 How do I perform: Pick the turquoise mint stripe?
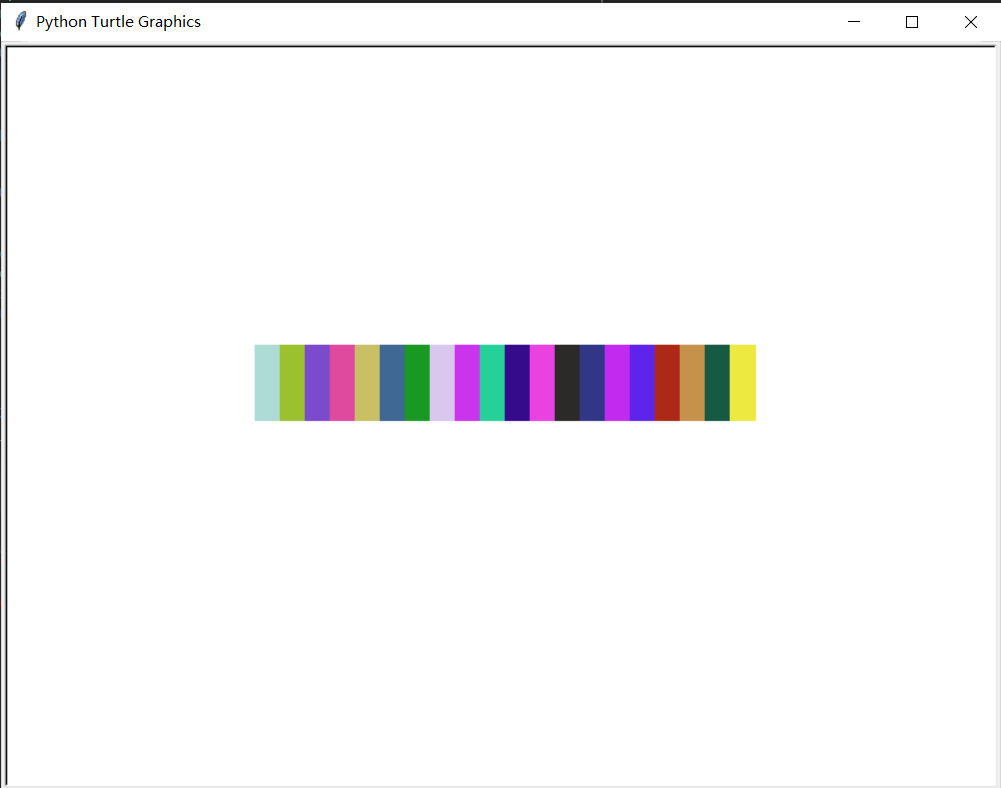pos(492,383)
